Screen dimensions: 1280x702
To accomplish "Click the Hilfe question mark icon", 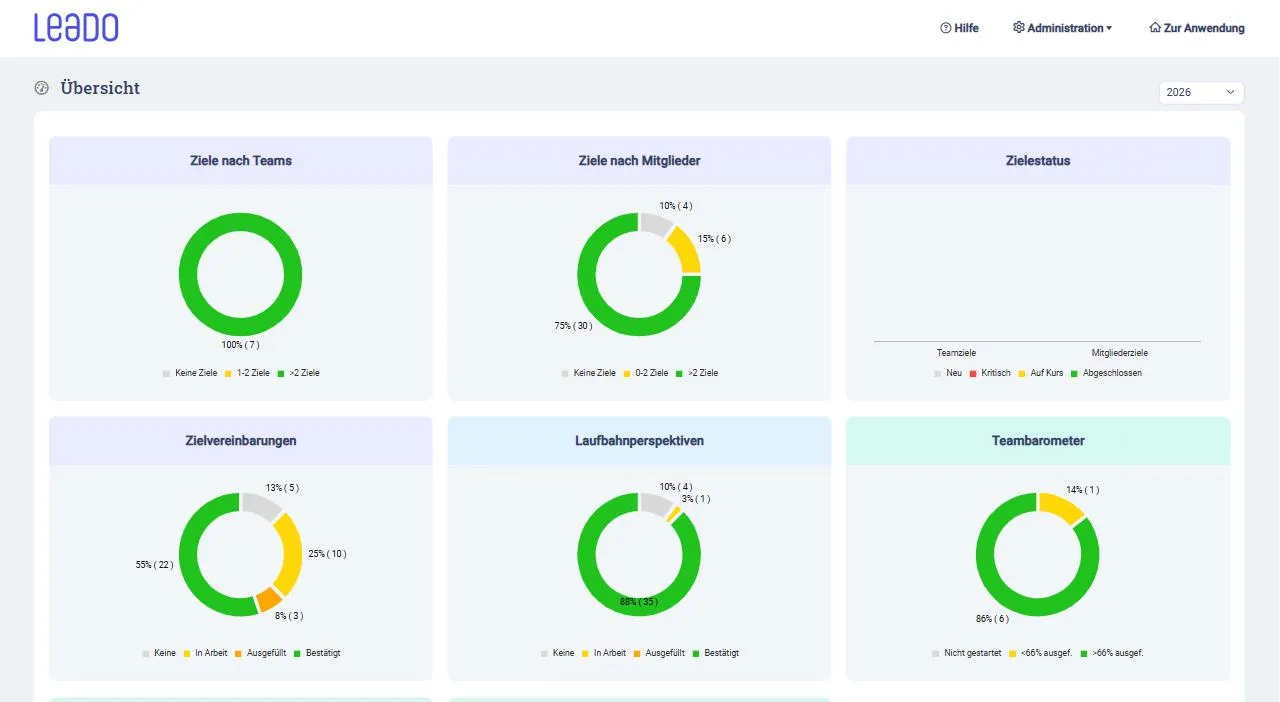I will [x=946, y=28].
